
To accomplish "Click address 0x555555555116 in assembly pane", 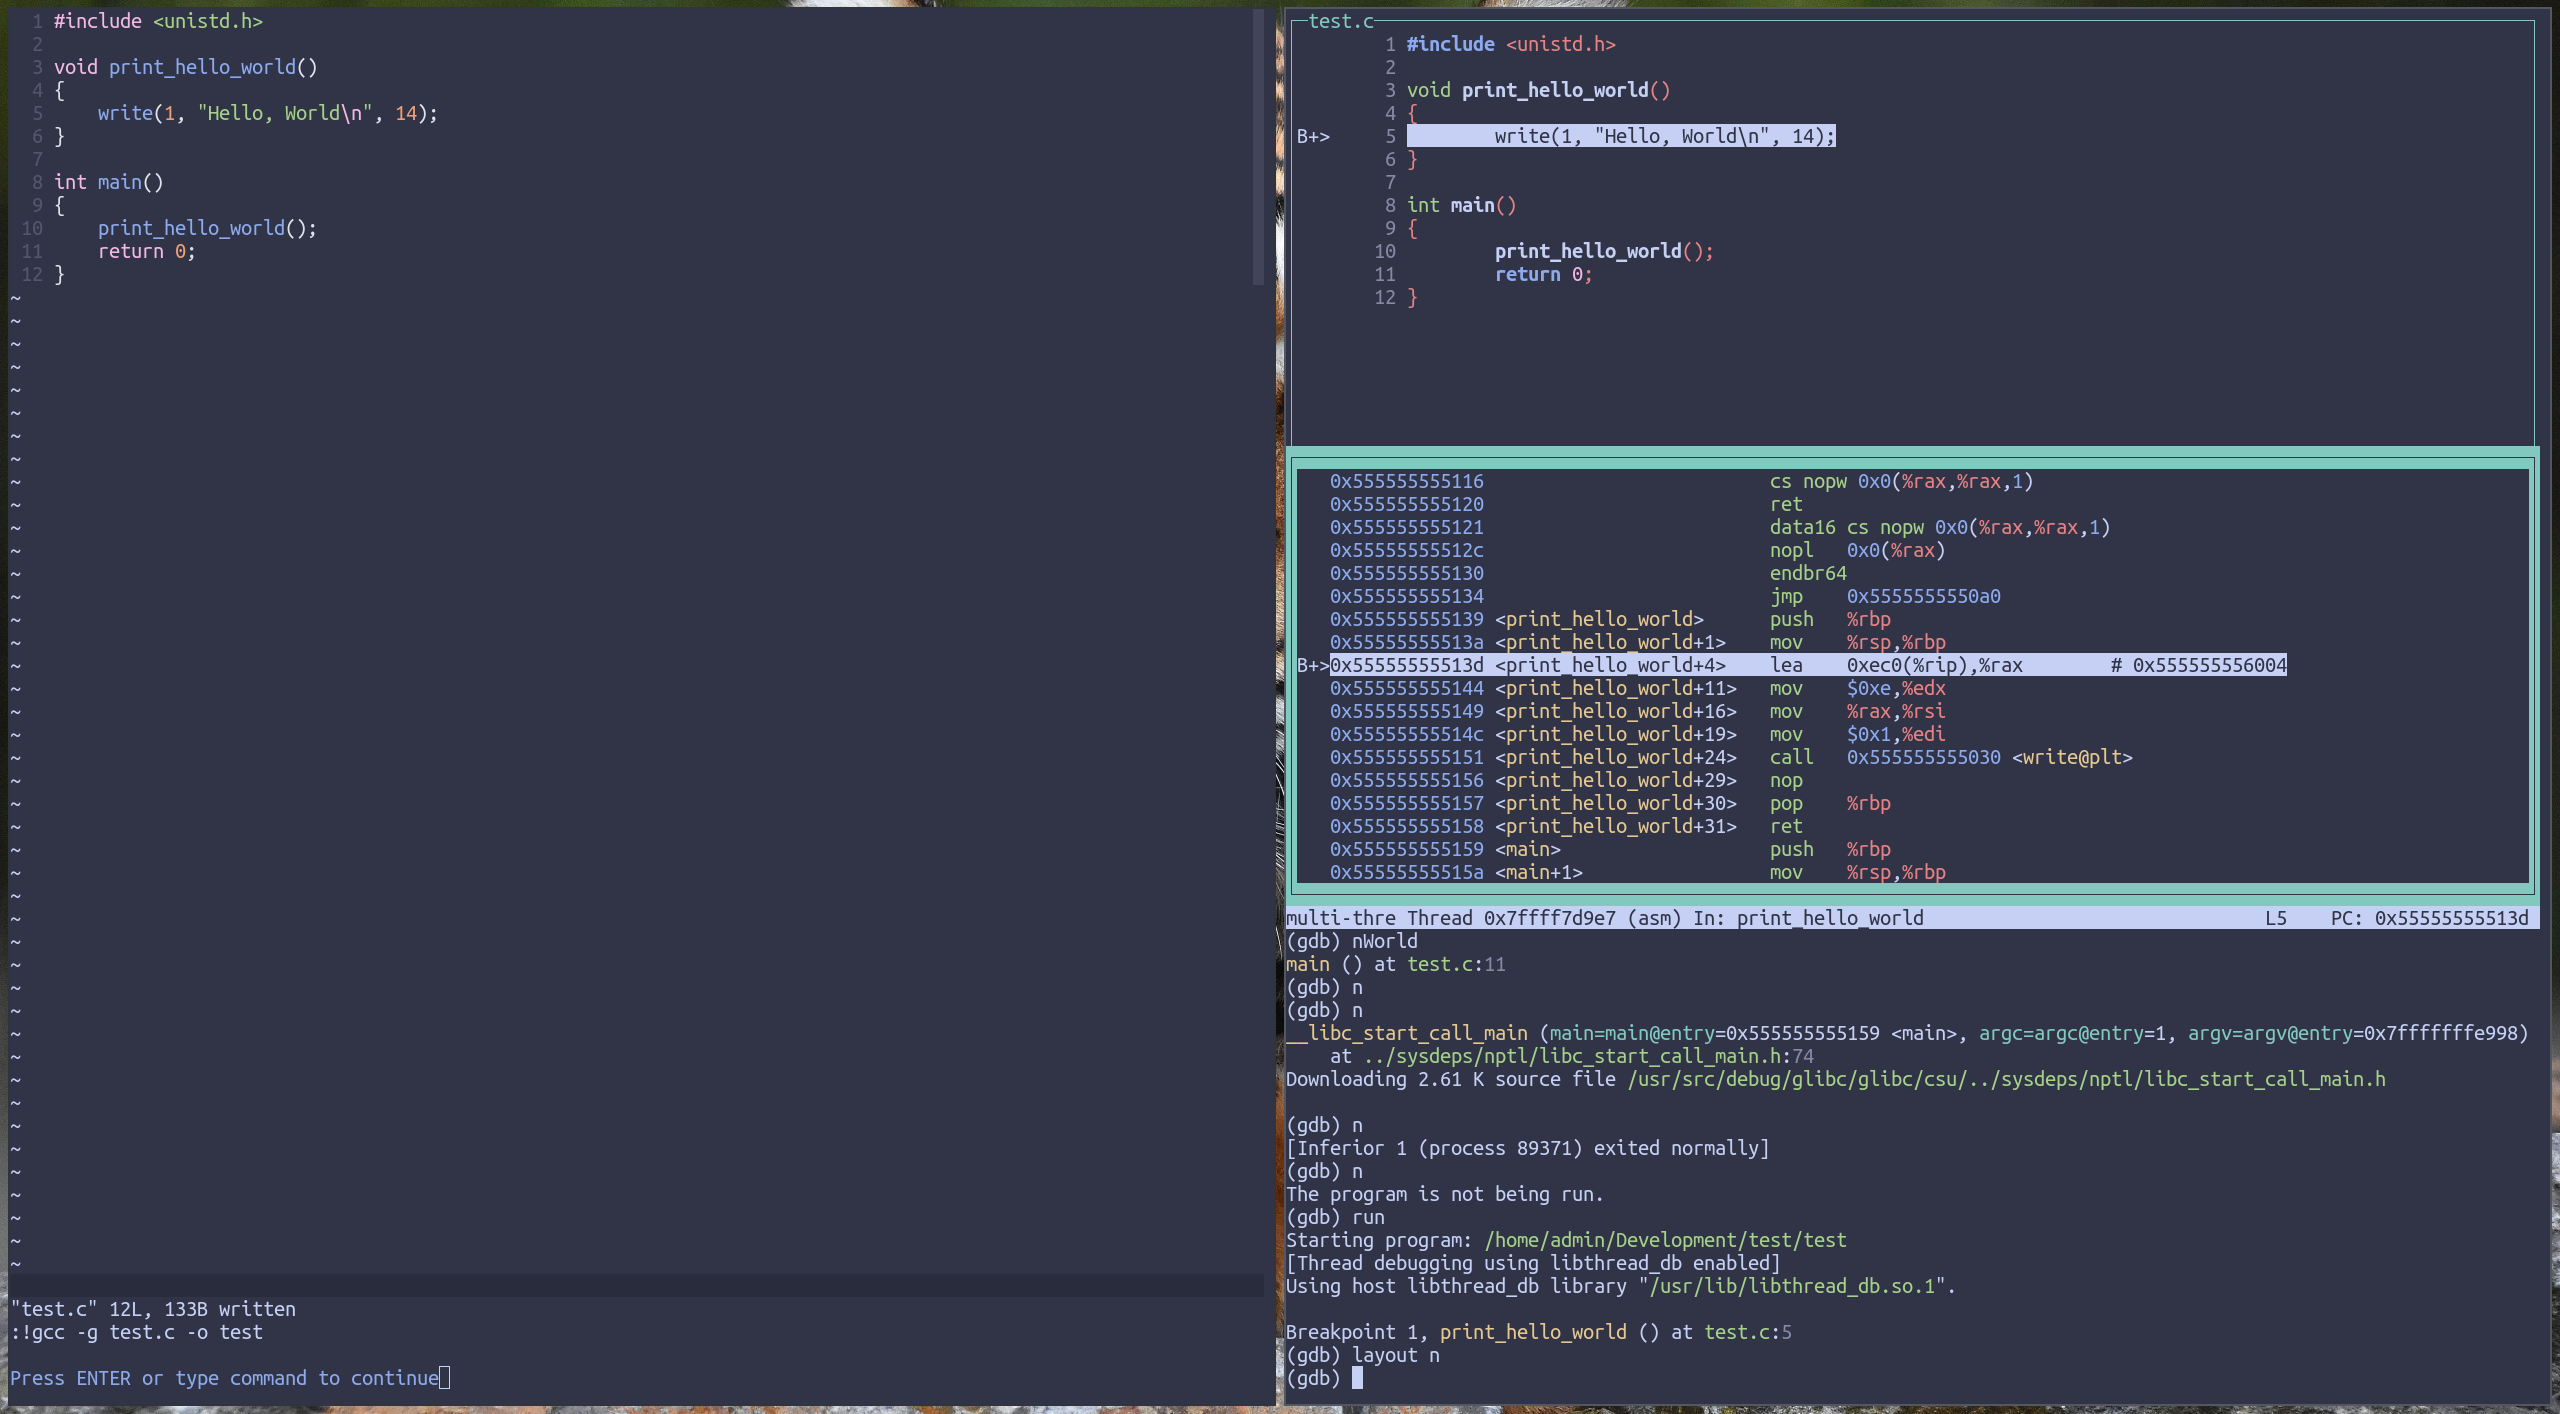I will tap(1407, 481).
